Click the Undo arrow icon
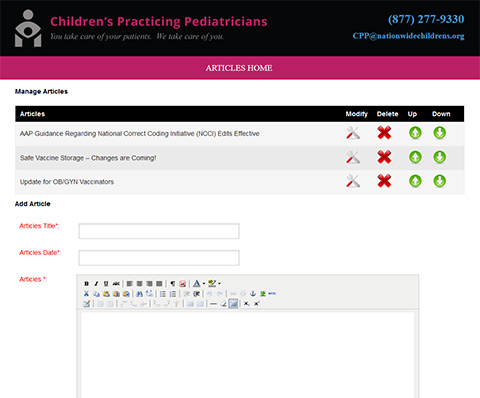Image resolution: width=480 pixels, height=398 pixels. click(x=209, y=294)
